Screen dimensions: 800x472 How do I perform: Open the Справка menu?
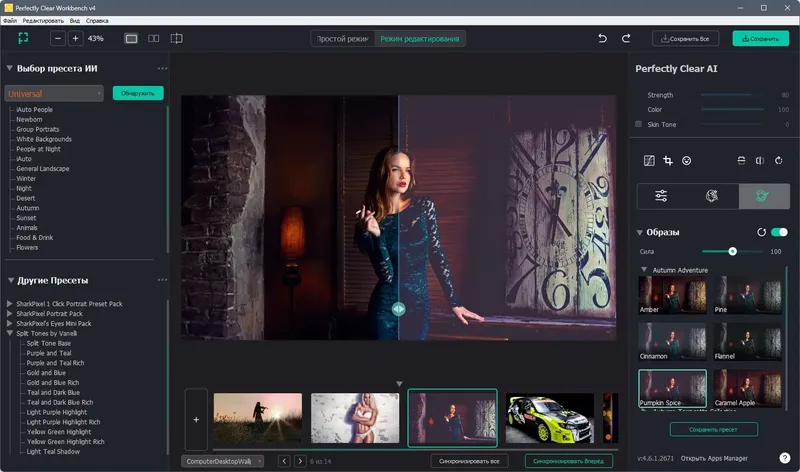point(97,20)
